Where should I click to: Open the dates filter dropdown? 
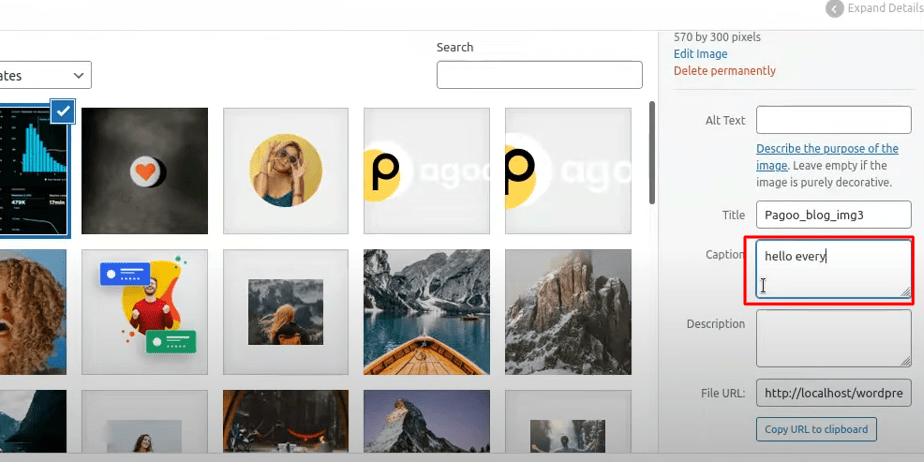click(x=45, y=75)
